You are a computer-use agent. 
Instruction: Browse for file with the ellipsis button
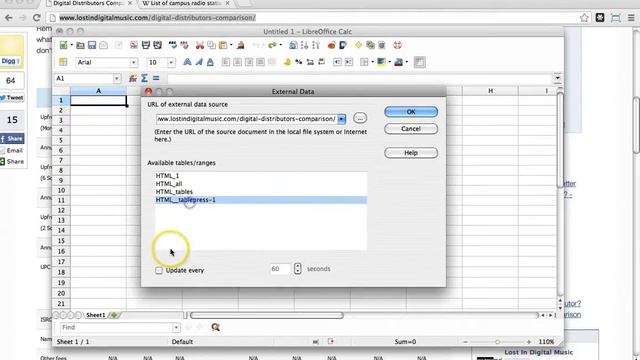click(x=360, y=118)
